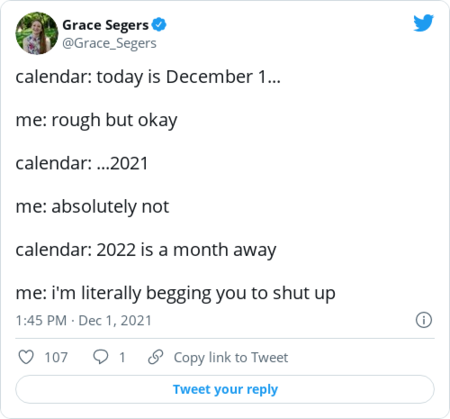The height and width of the screenshot is (419, 450).
Task: Click the reply speech bubble icon
Action: (x=100, y=357)
